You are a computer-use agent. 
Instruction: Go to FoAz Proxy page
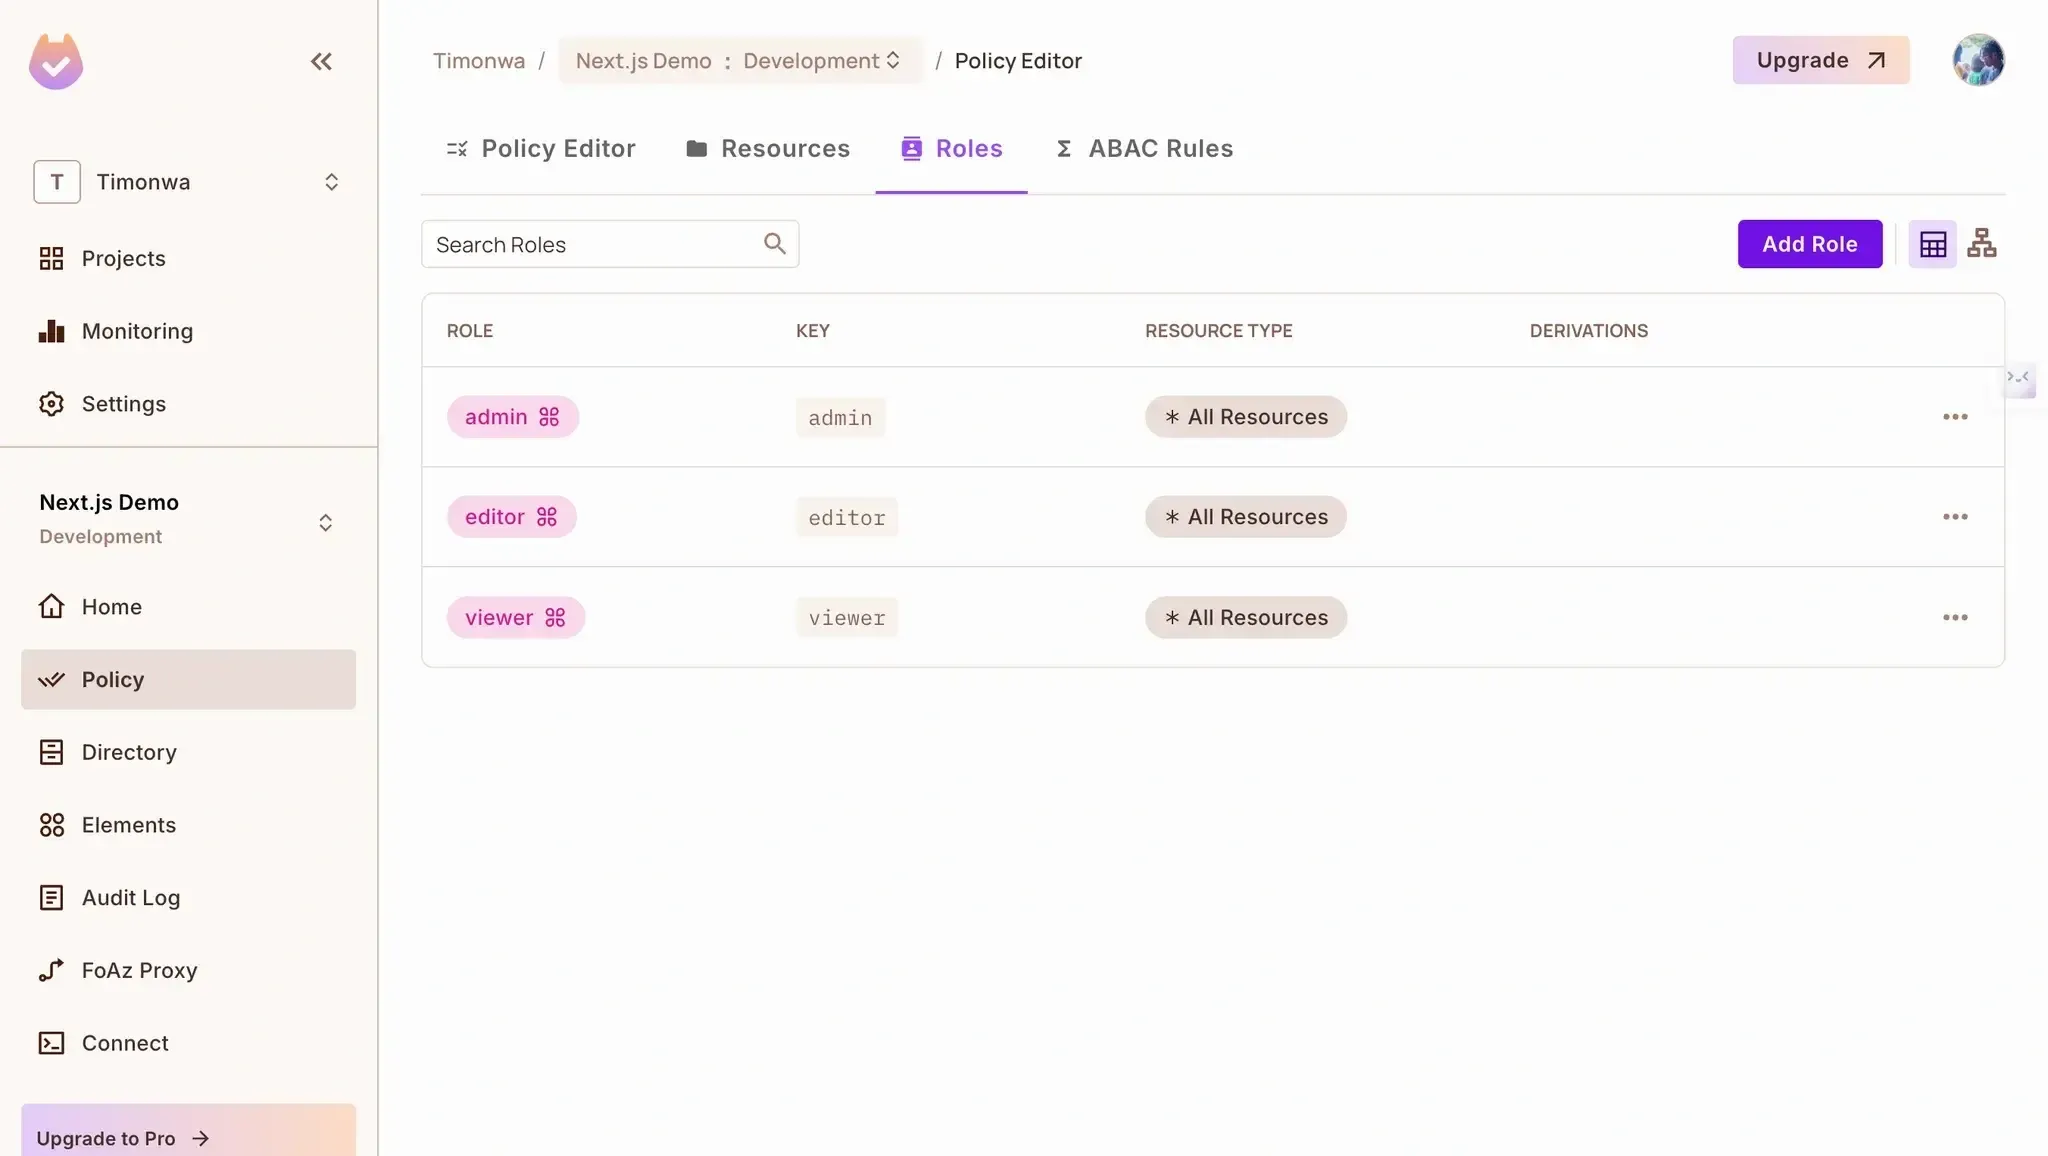[139, 971]
